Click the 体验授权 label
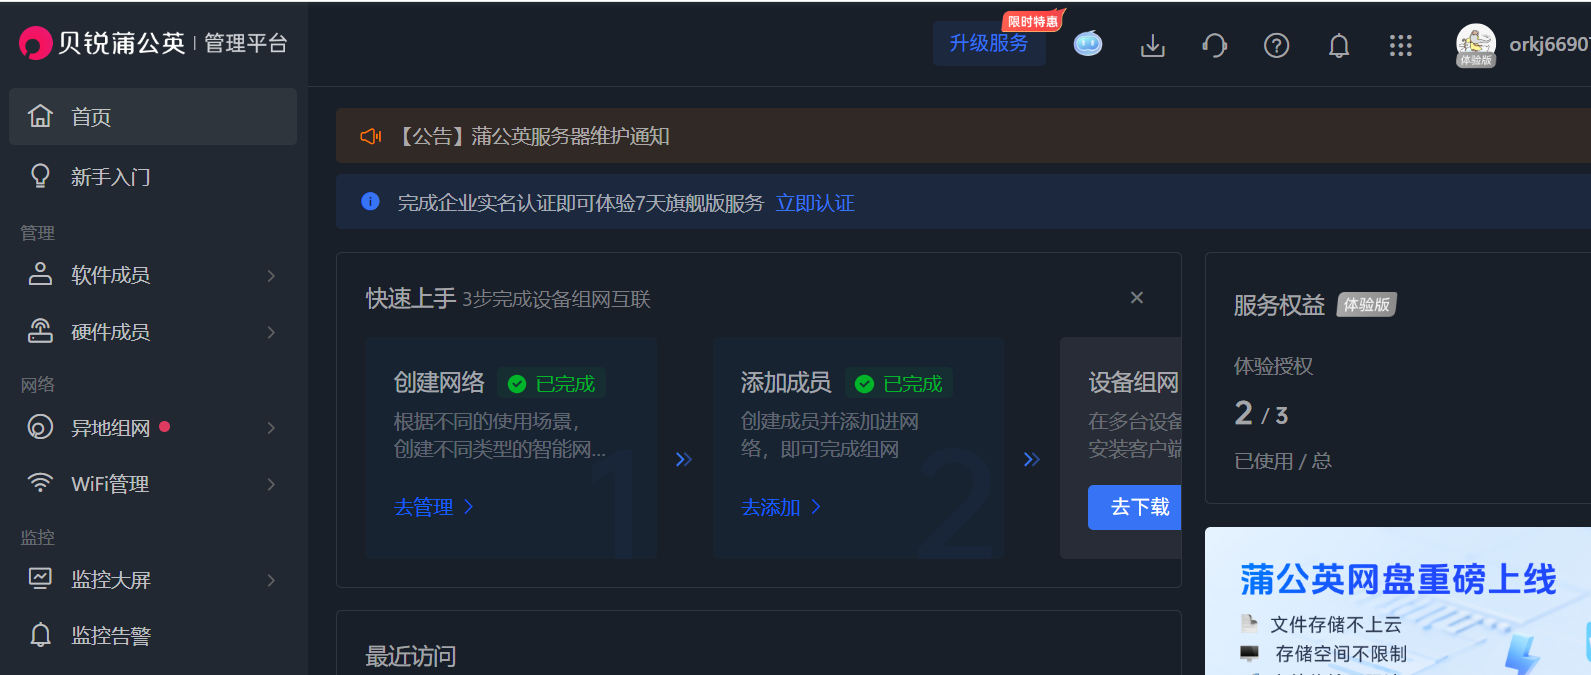1591x675 pixels. pyautogui.click(x=1274, y=366)
